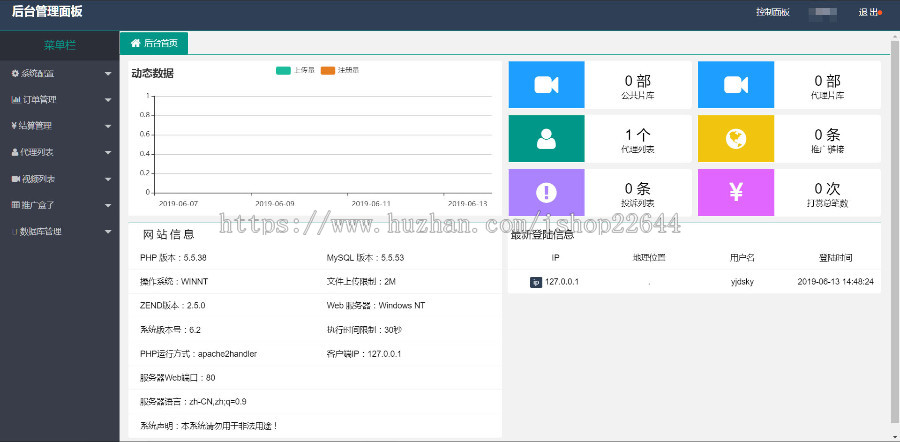Click the IP column header

[x=555, y=258]
